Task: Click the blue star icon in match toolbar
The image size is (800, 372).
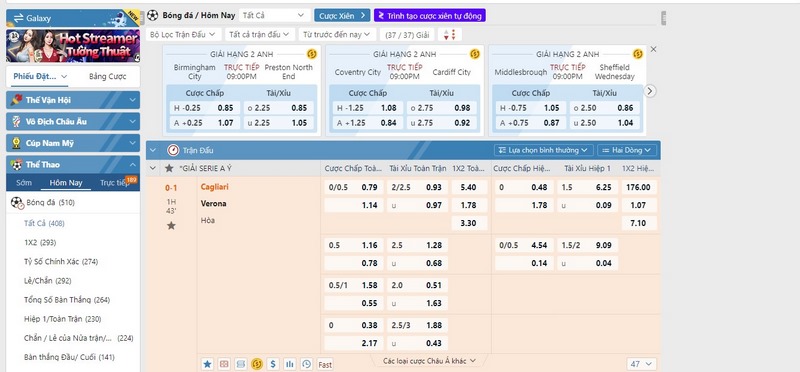Action: [x=207, y=364]
